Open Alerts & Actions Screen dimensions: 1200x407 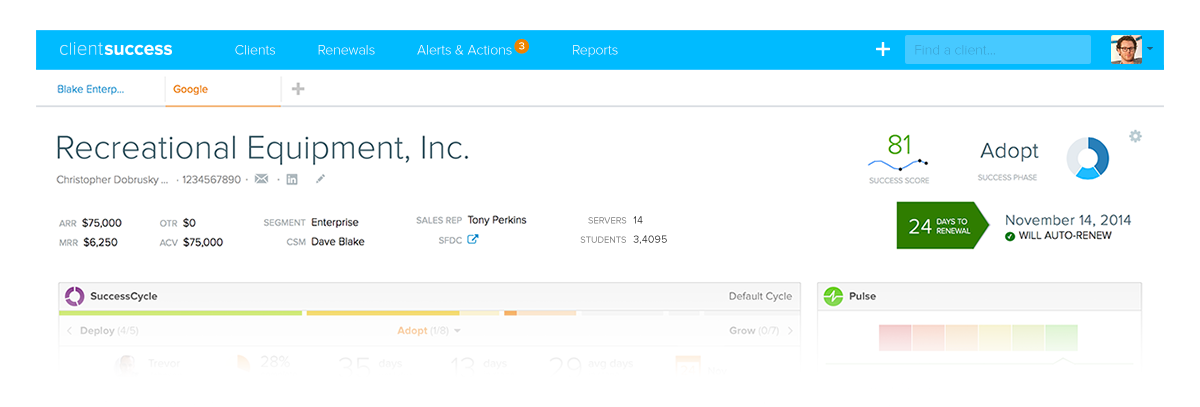pyautogui.click(x=464, y=50)
